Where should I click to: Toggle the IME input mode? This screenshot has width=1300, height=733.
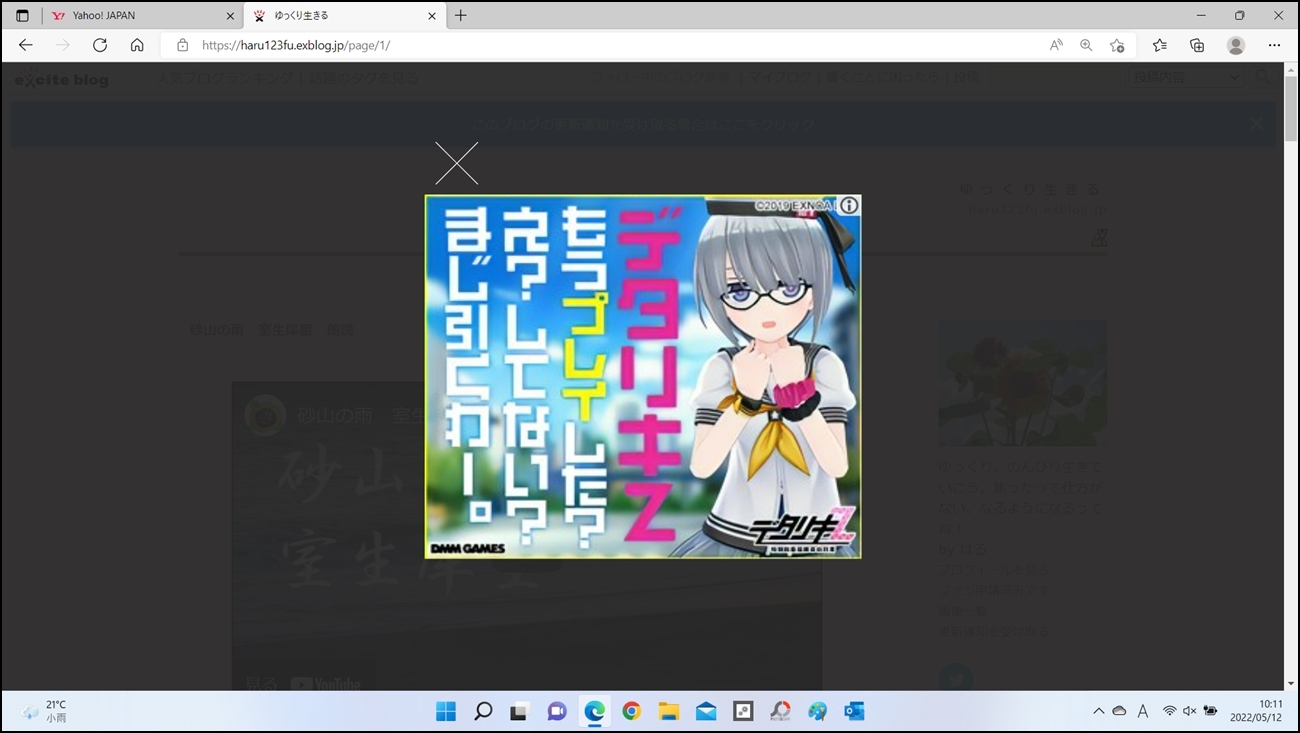click(1143, 710)
